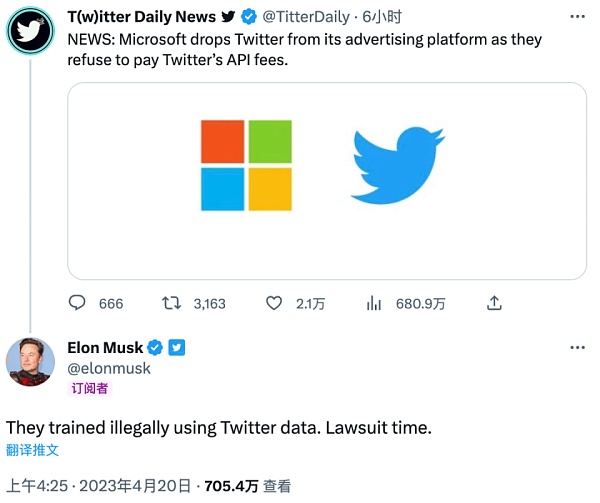This screenshot has height=503, width=600.
Task: Open the more options menu on the news tweet
Action: pyautogui.click(x=577, y=17)
